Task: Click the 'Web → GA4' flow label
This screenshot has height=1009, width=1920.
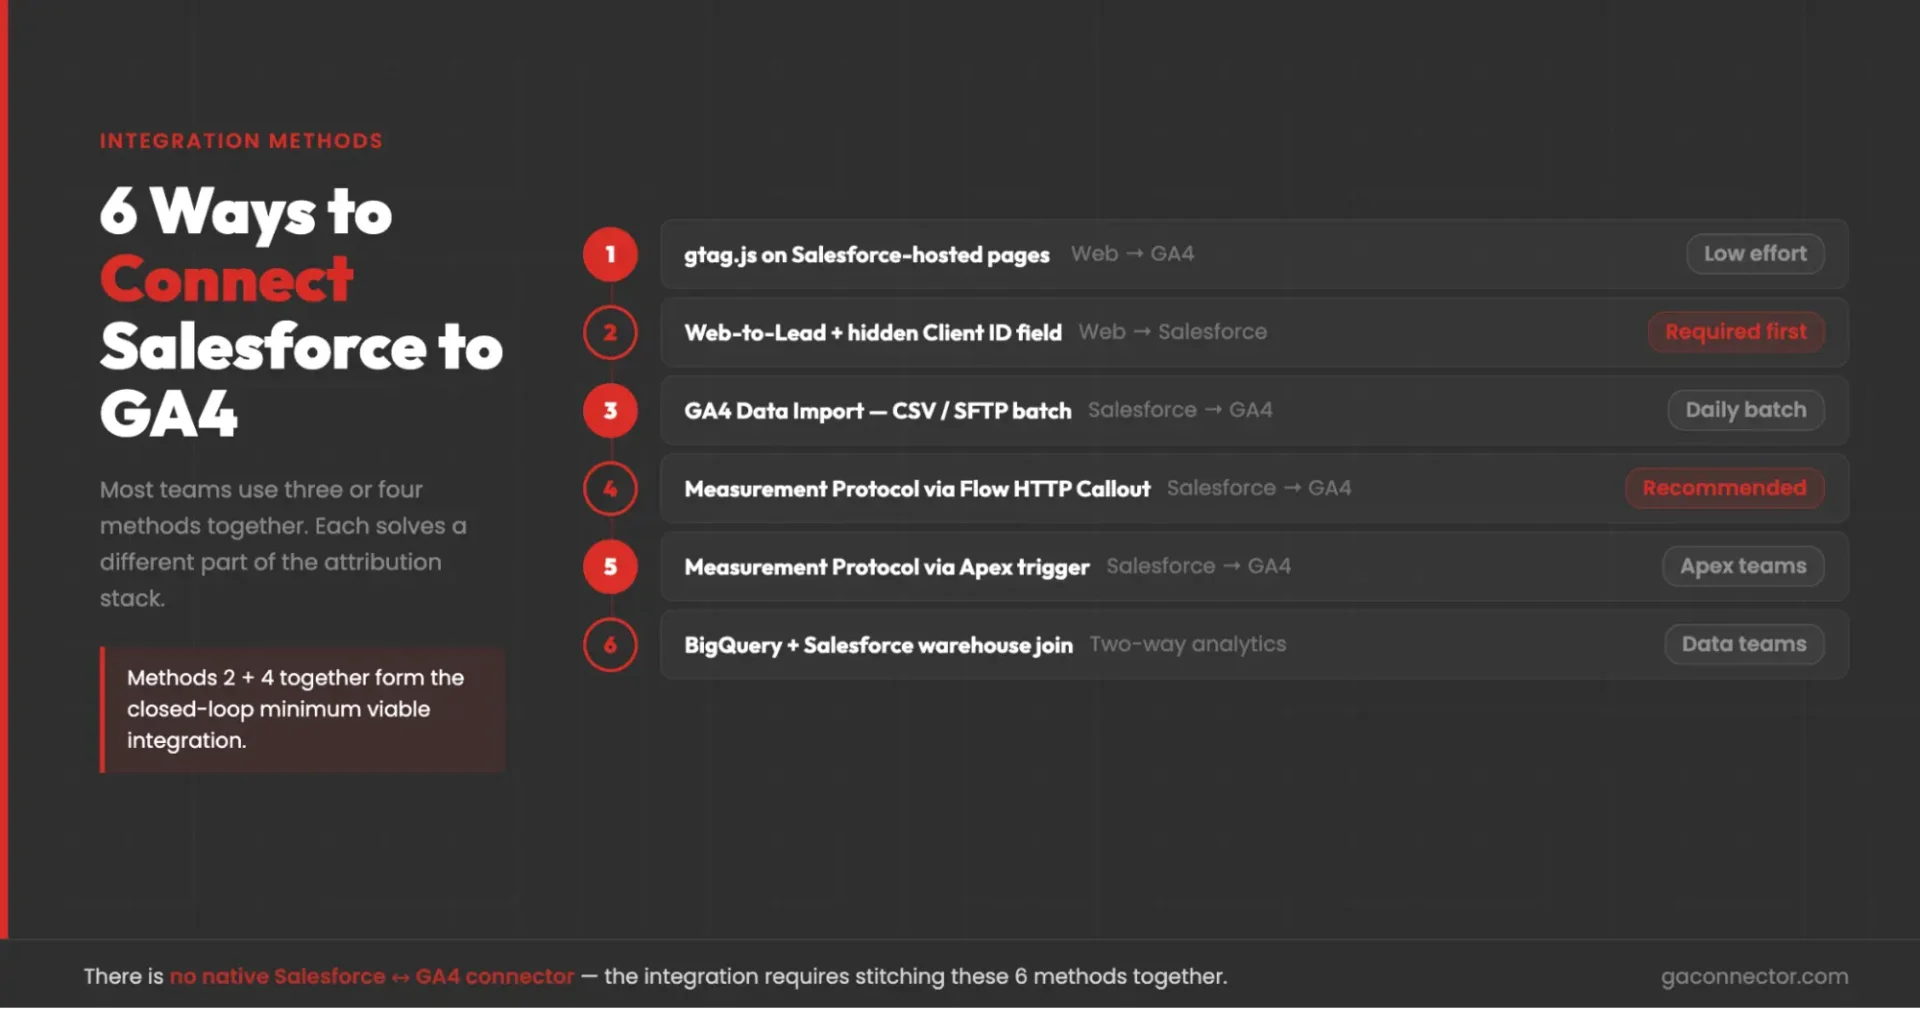Action: point(1132,254)
